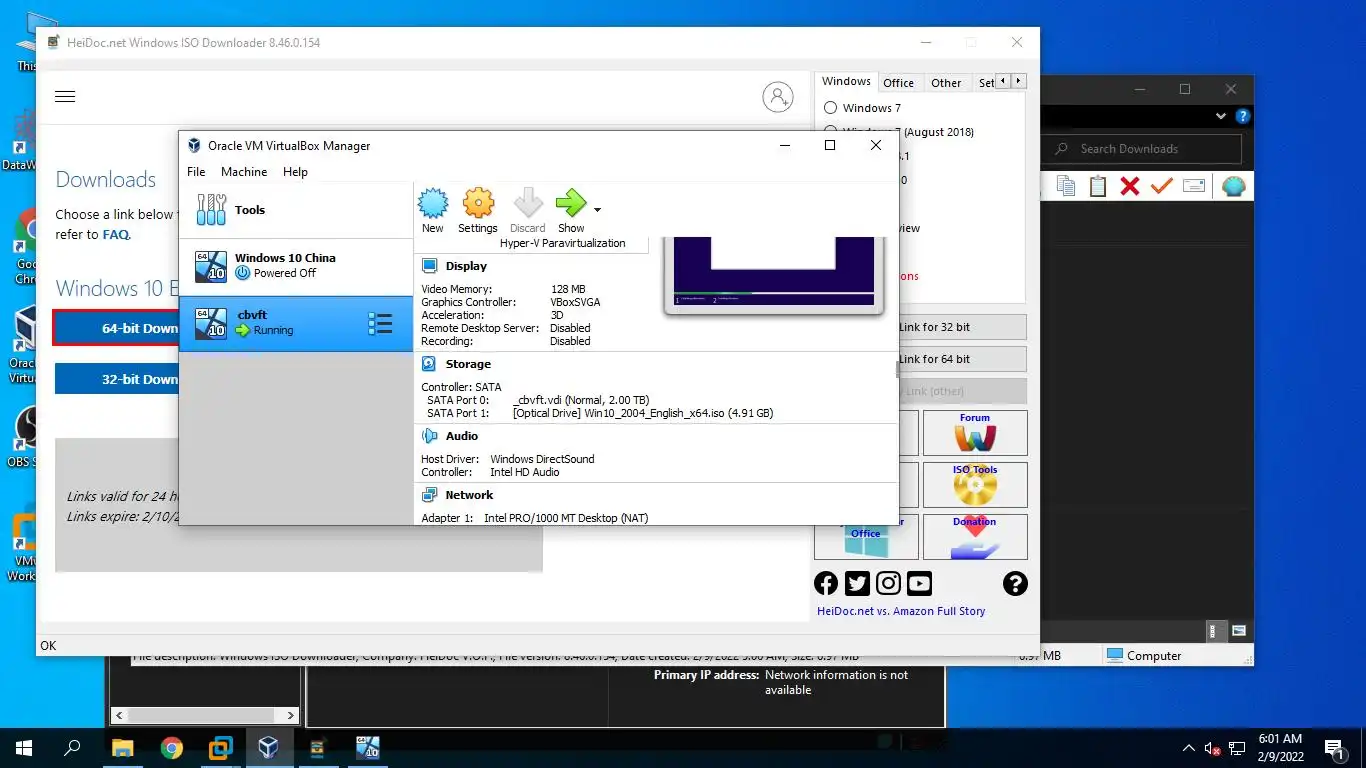Click the Storage section header
The image size is (1366, 768).
click(x=468, y=364)
